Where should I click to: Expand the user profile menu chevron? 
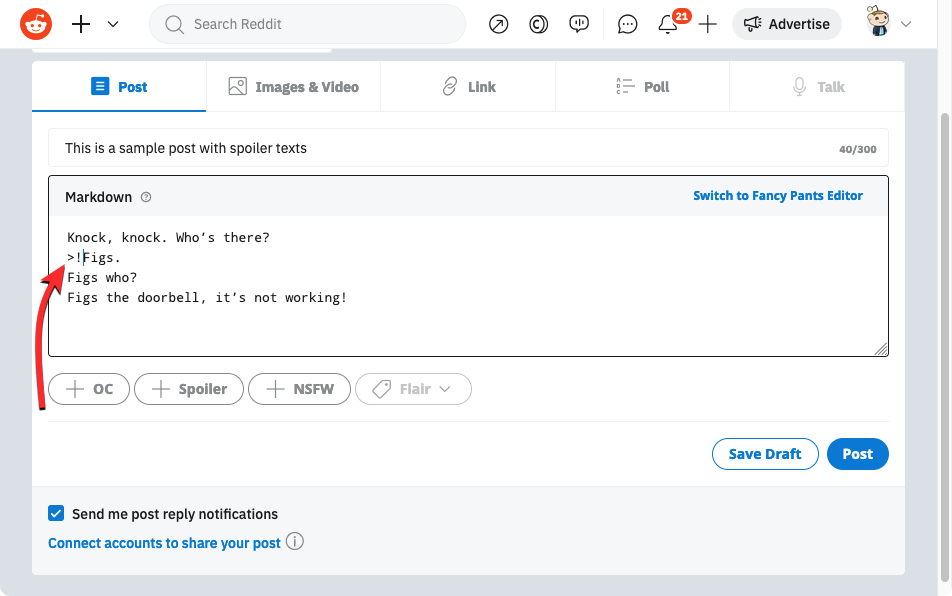906,24
